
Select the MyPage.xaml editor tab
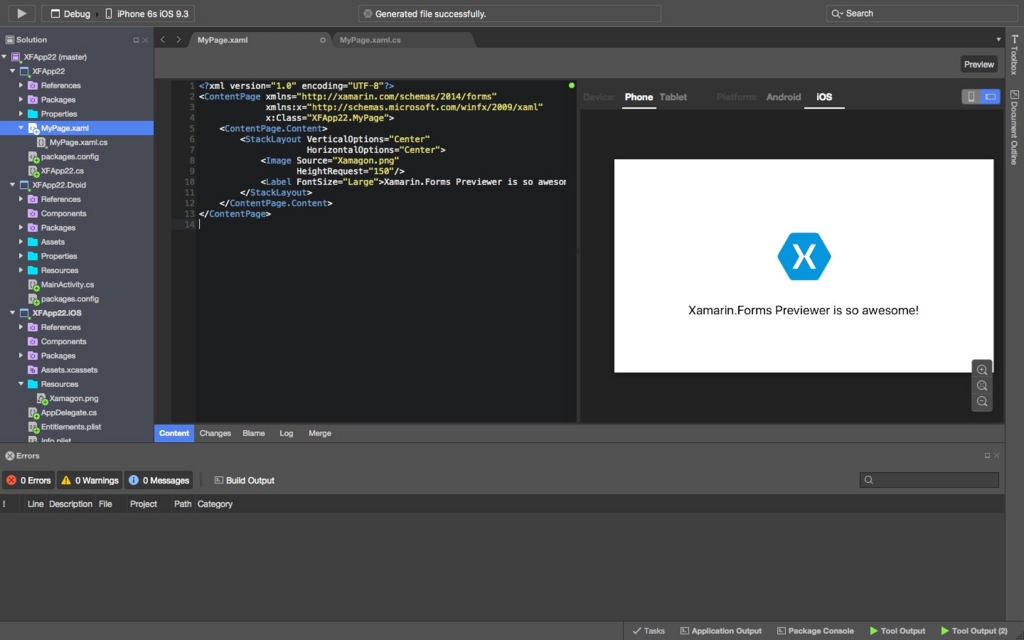(223, 40)
